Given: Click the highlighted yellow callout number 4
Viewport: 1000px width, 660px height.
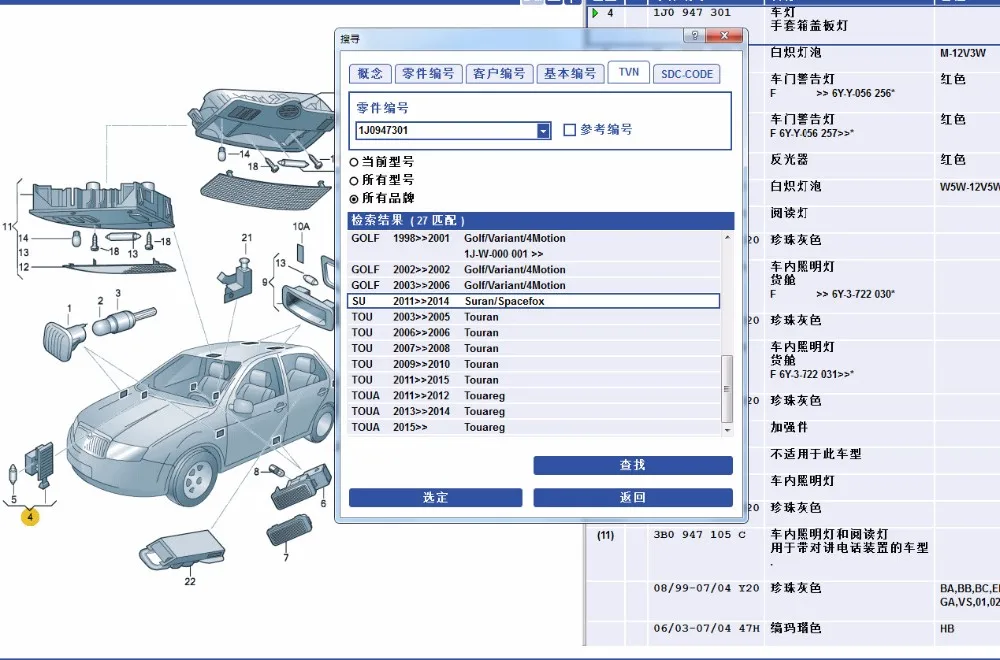Looking at the screenshot, I should tap(30, 517).
